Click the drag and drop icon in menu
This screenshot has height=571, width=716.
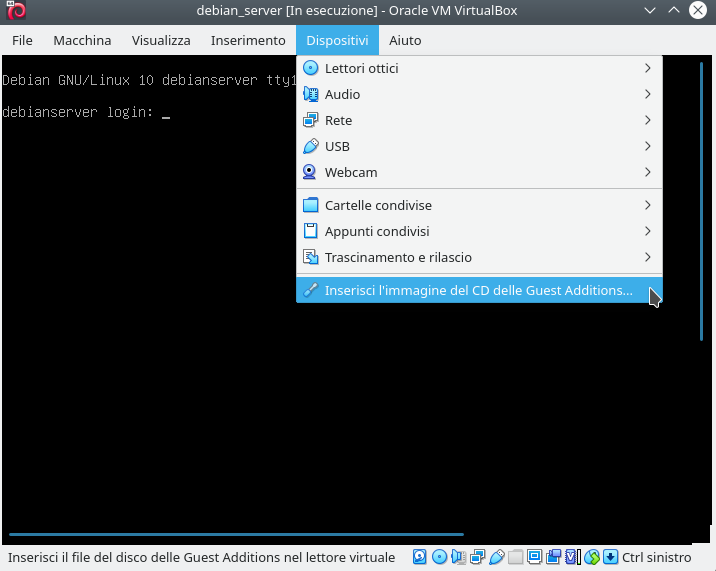click(x=311, y=257)
